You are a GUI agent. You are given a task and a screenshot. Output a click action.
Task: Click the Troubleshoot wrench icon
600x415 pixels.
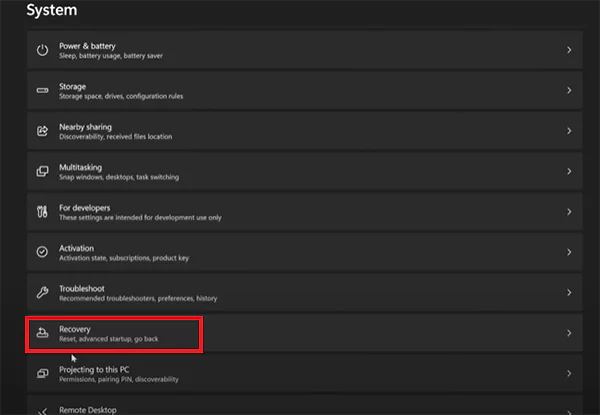pyautogui.click(x=42, y=293)
